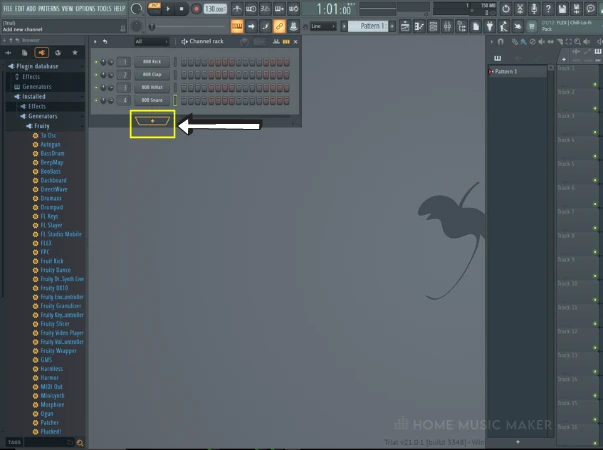The height and width of the screenshot is (450, 603).
Task: Open the Pattern 1 selector
Action: [x=368, y=26]
